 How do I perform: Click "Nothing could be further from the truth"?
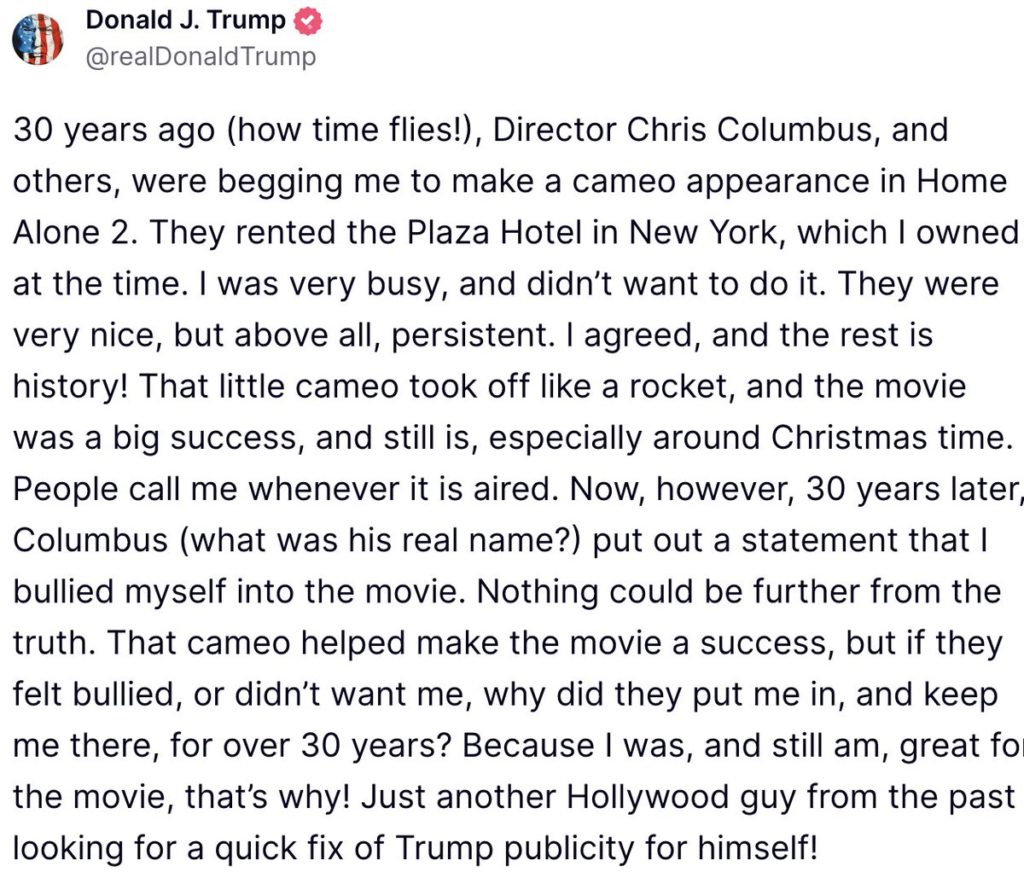(735, 590)
